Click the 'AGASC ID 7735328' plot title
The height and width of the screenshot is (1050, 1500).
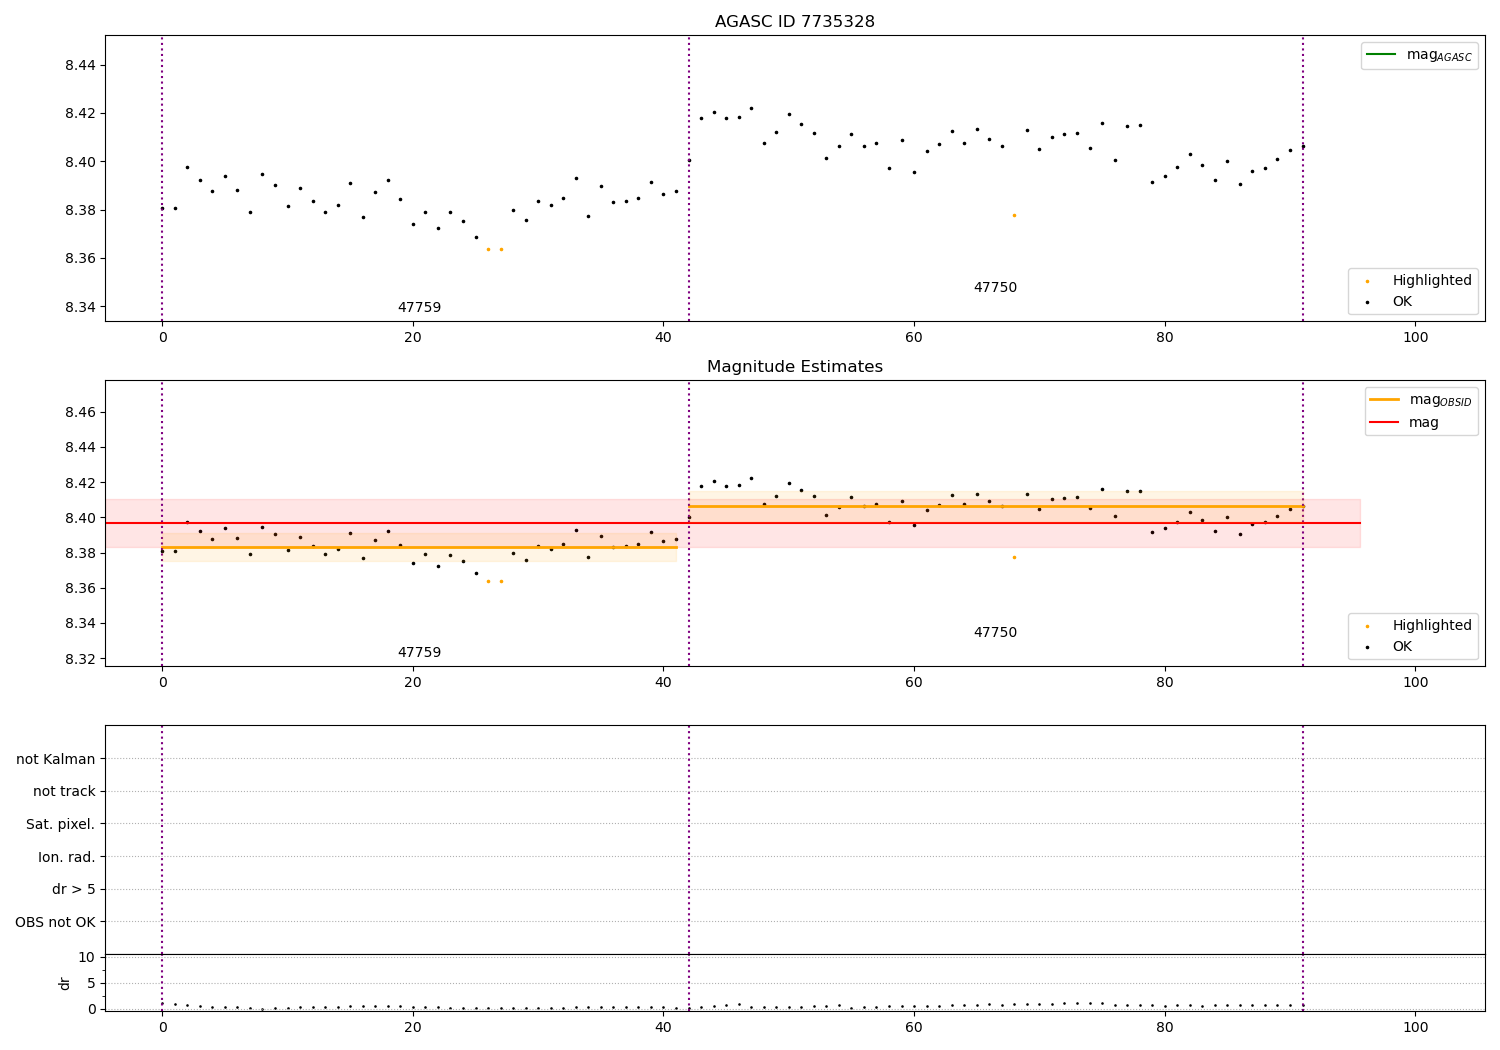click(794, 22)
